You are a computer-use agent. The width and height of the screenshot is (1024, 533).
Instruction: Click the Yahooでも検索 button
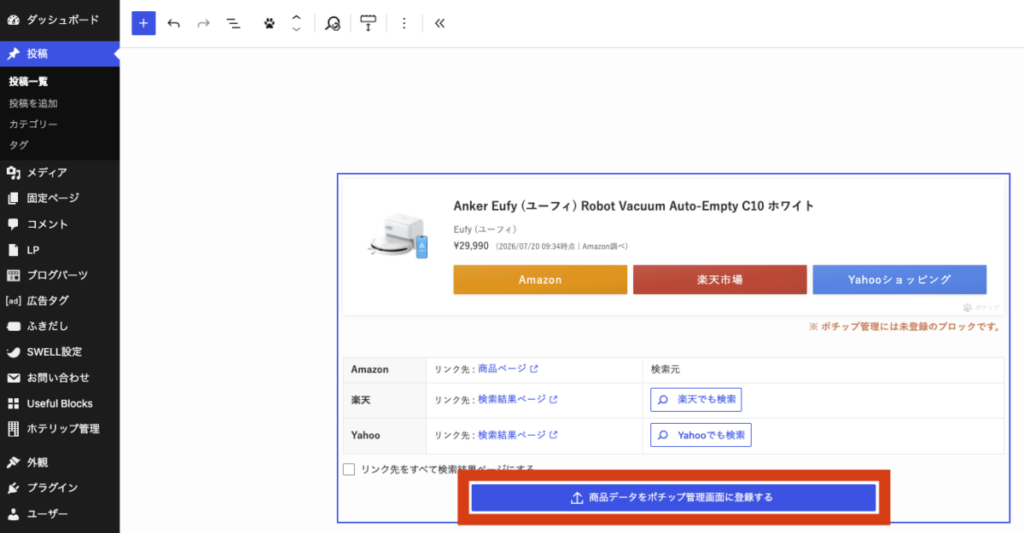click(x=701, y=435)
